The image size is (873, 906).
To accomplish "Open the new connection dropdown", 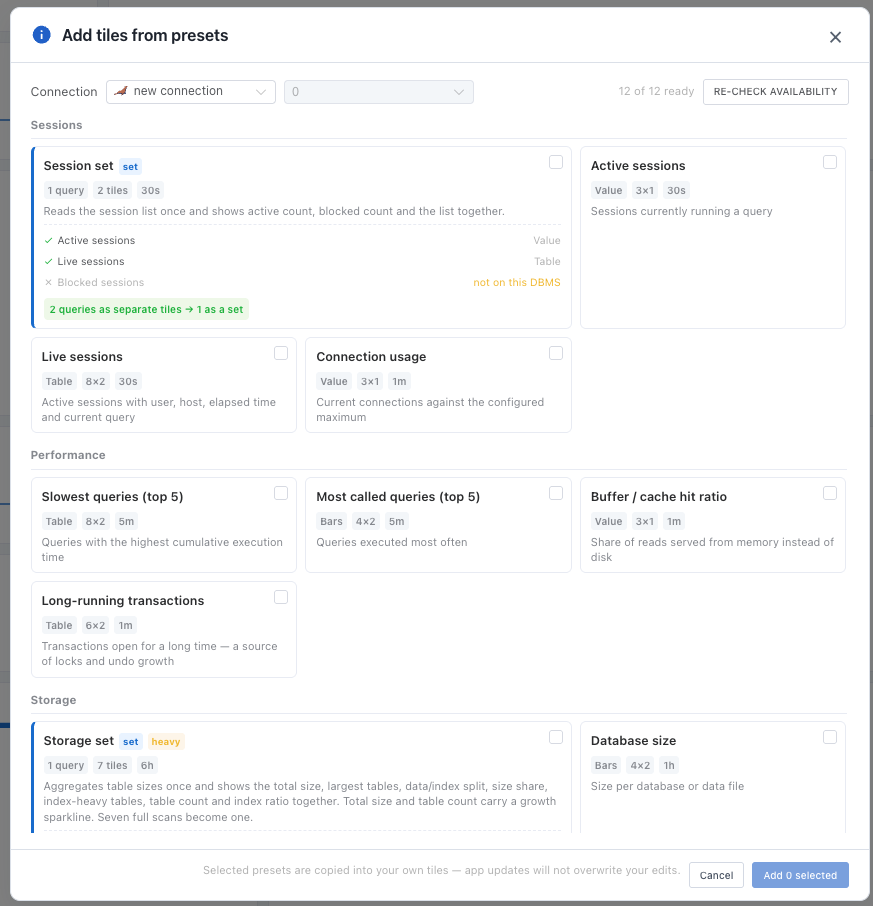I will tap(191, 92).
